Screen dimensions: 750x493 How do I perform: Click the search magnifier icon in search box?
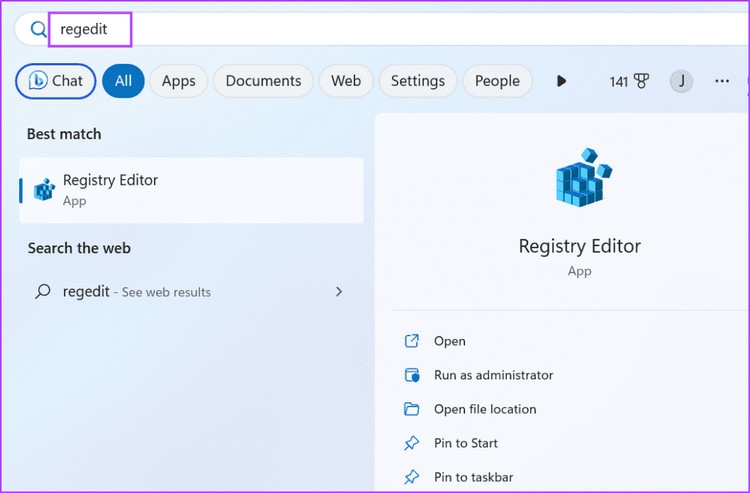tap(38, 30)
